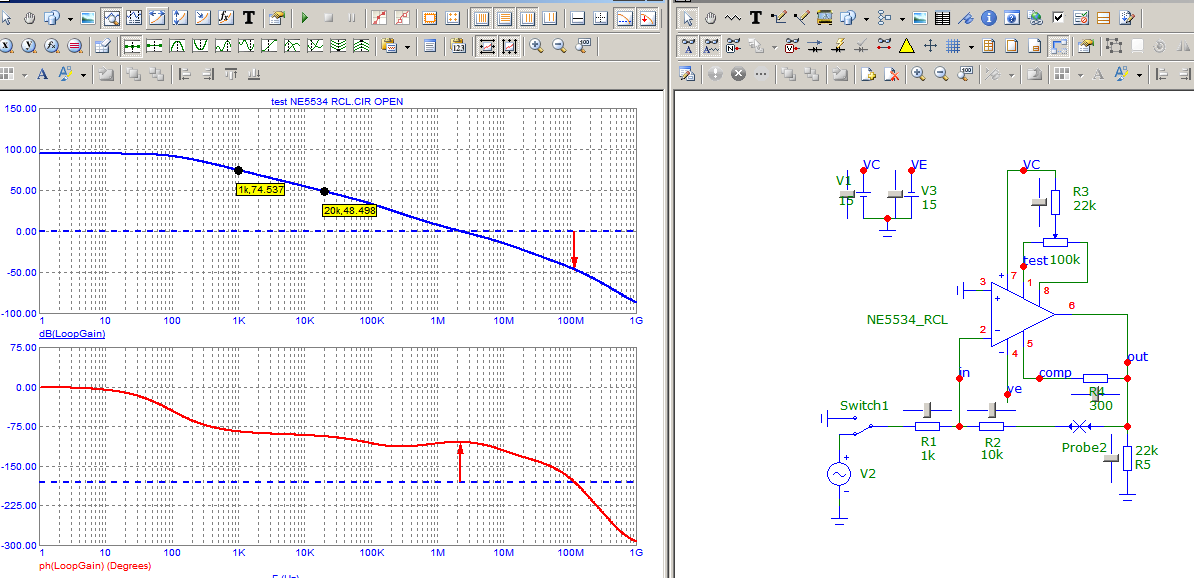Open the analysis Properties icon

tap(276, 18)
